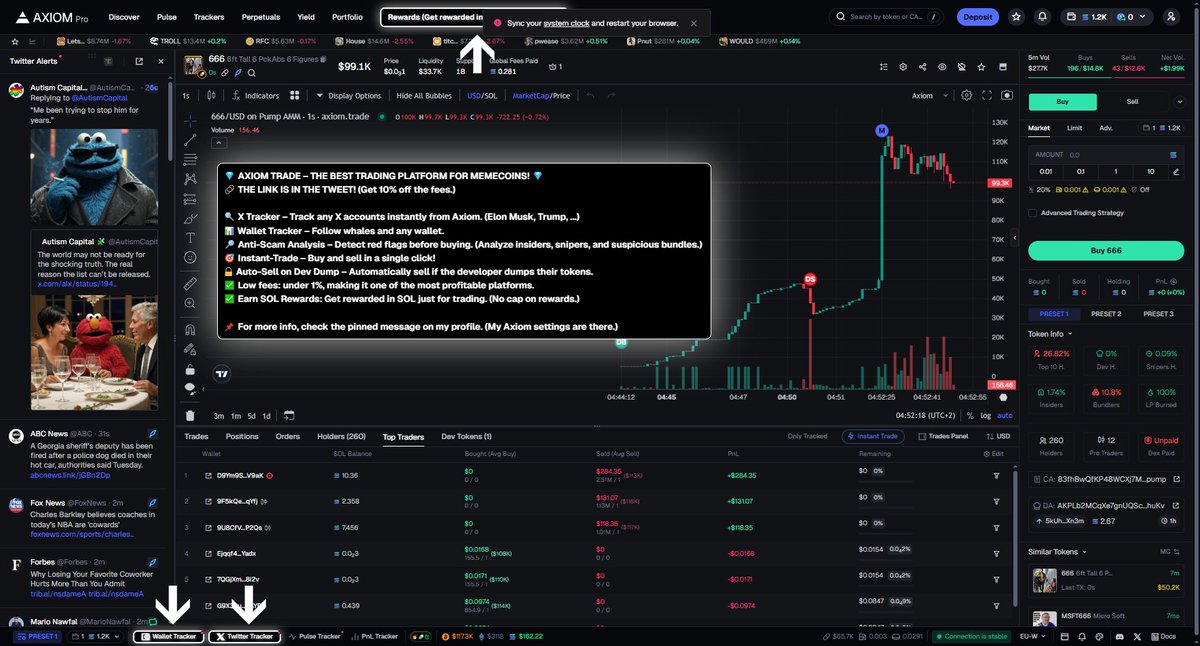This screenshot has width=1200, height=646.
Task: Open the Pulse page
Action: [x=167, y=17]
